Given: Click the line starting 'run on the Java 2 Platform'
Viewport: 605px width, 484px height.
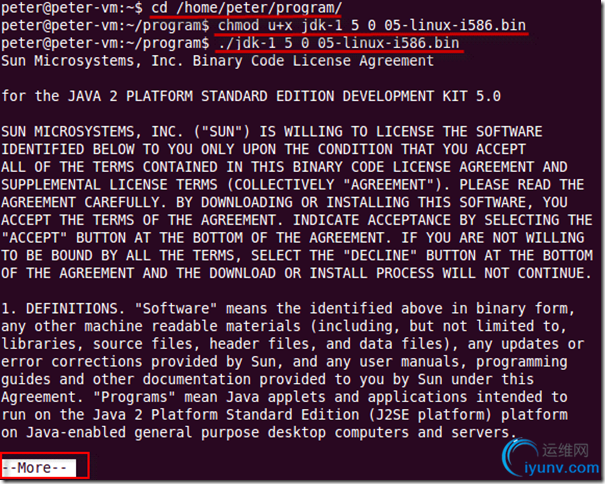Looking at the screenshot, I should 284,415.
